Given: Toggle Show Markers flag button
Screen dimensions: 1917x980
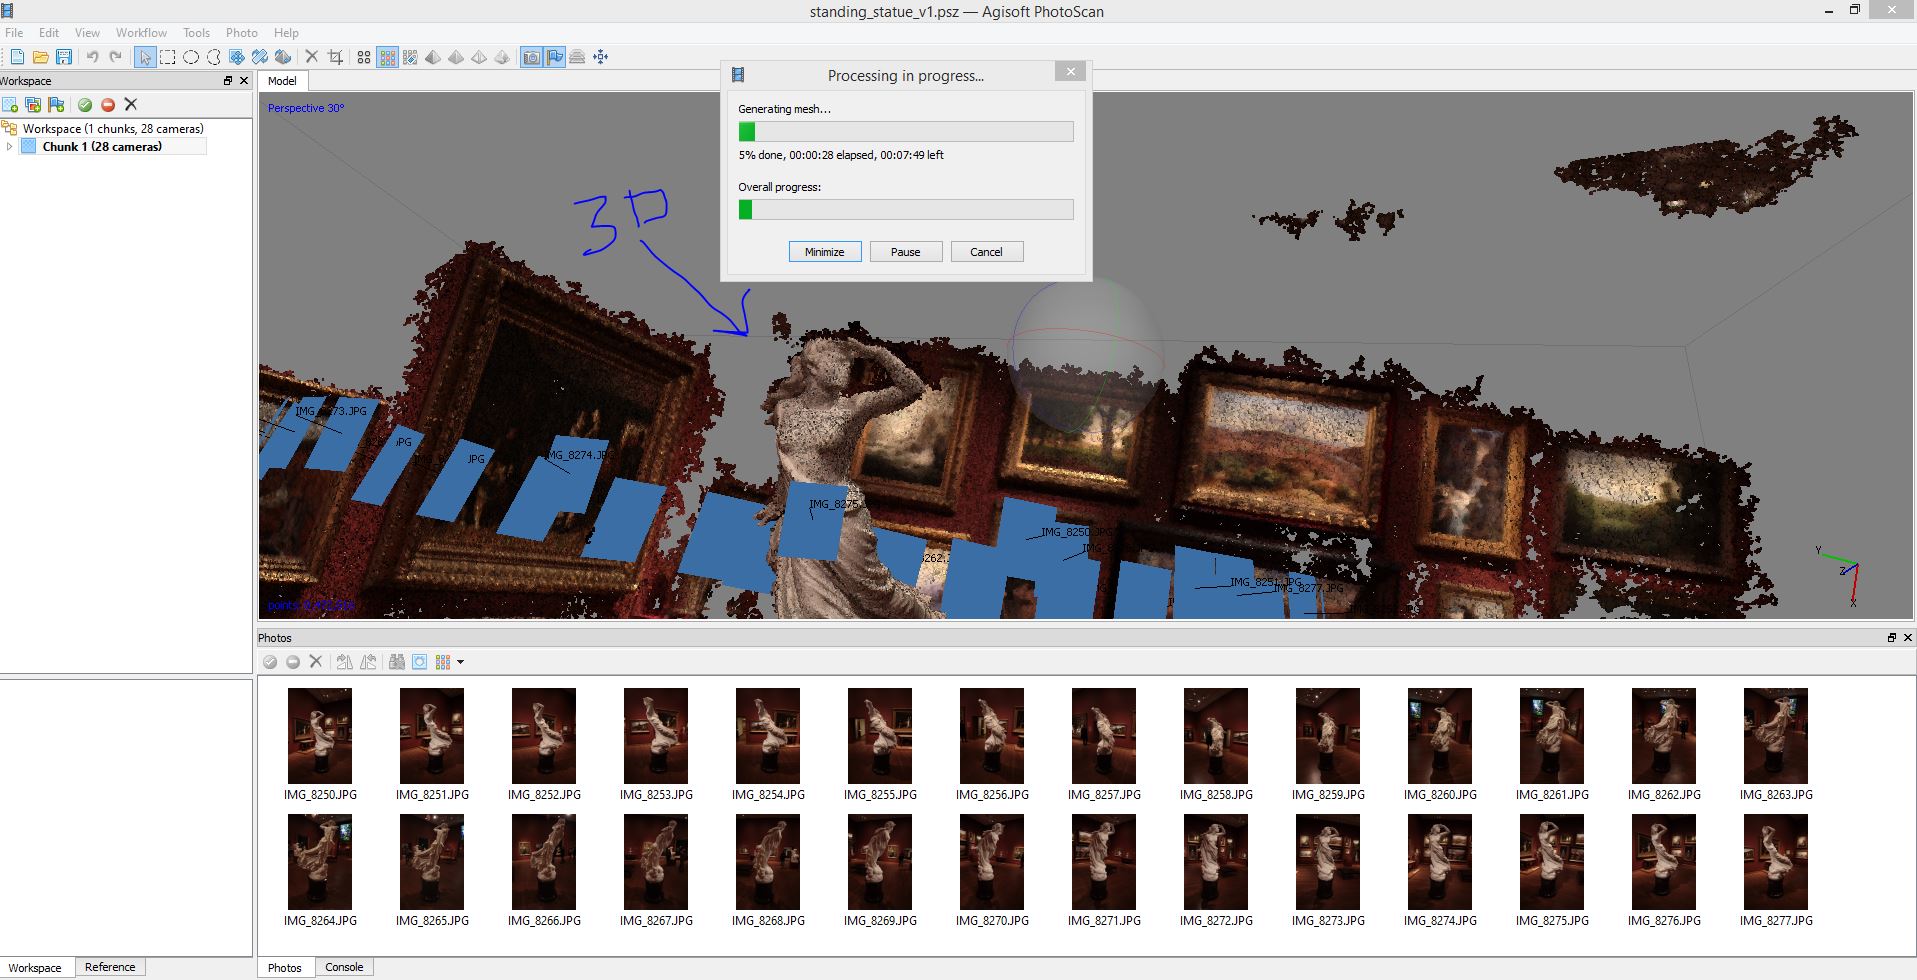Looking at the screenshot, I should (x=554, y=57).
